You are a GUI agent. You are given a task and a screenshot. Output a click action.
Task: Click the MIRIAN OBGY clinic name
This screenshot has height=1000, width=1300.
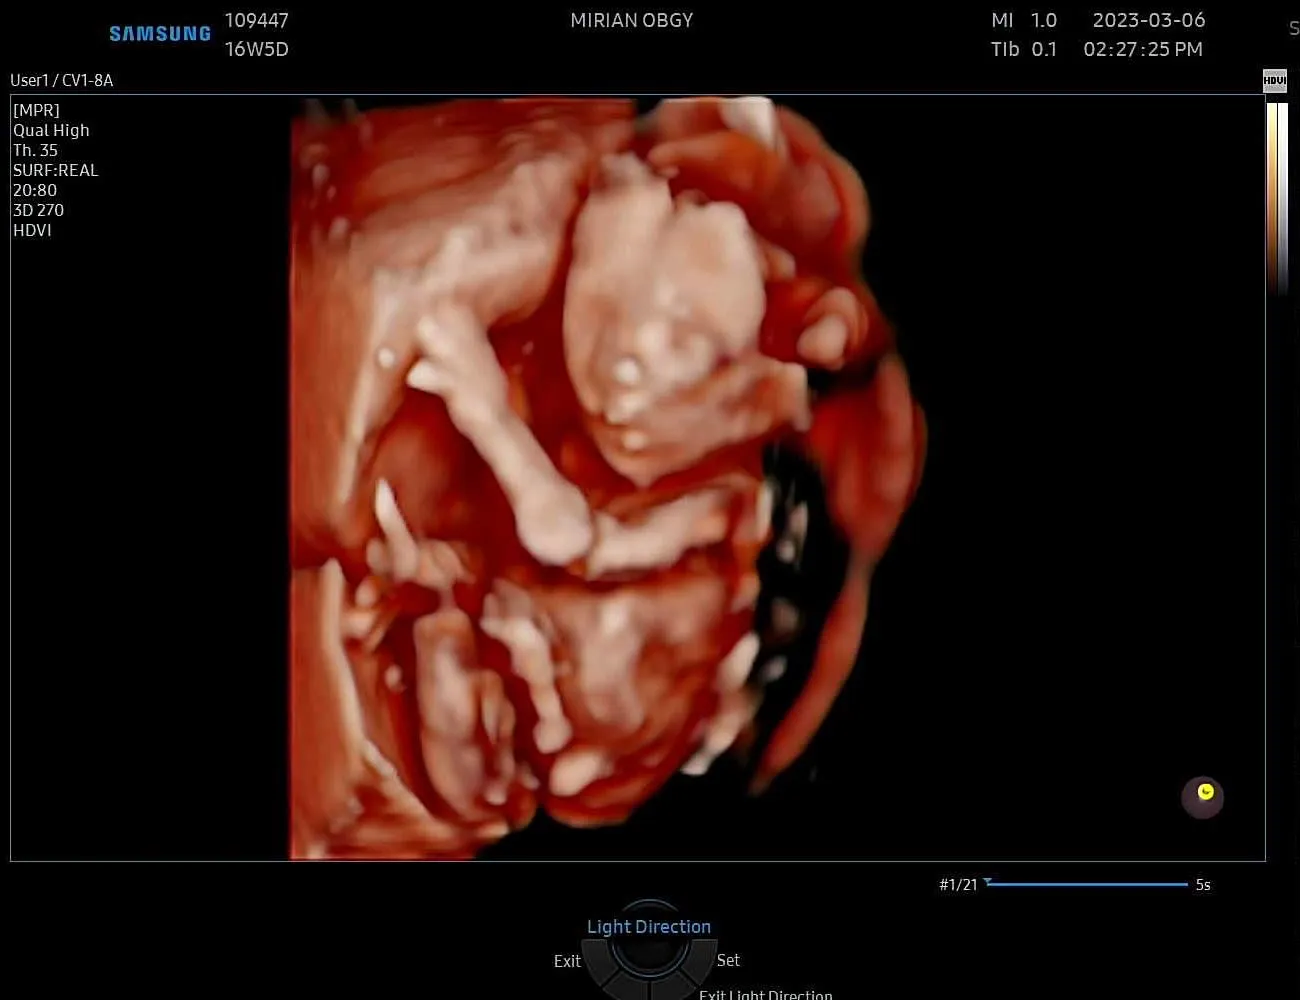pyautogui.click(x=631, y=20)
